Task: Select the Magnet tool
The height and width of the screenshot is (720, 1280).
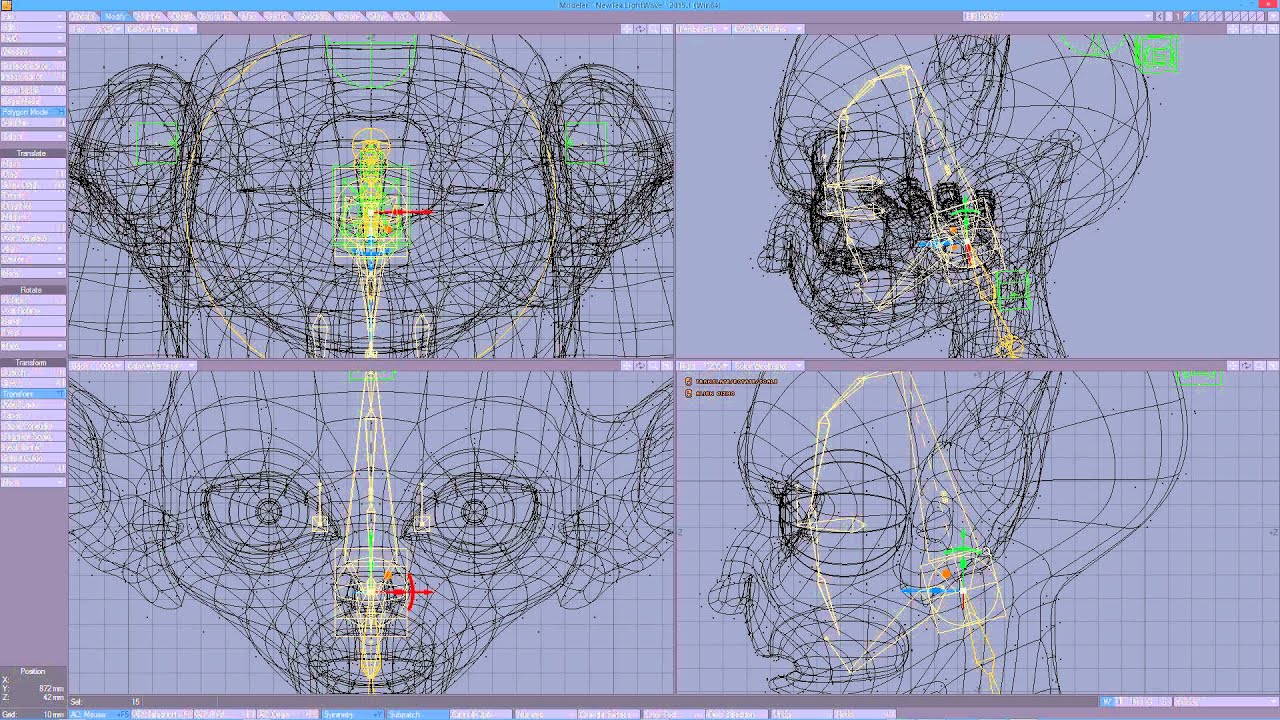Action: (34, 217)
